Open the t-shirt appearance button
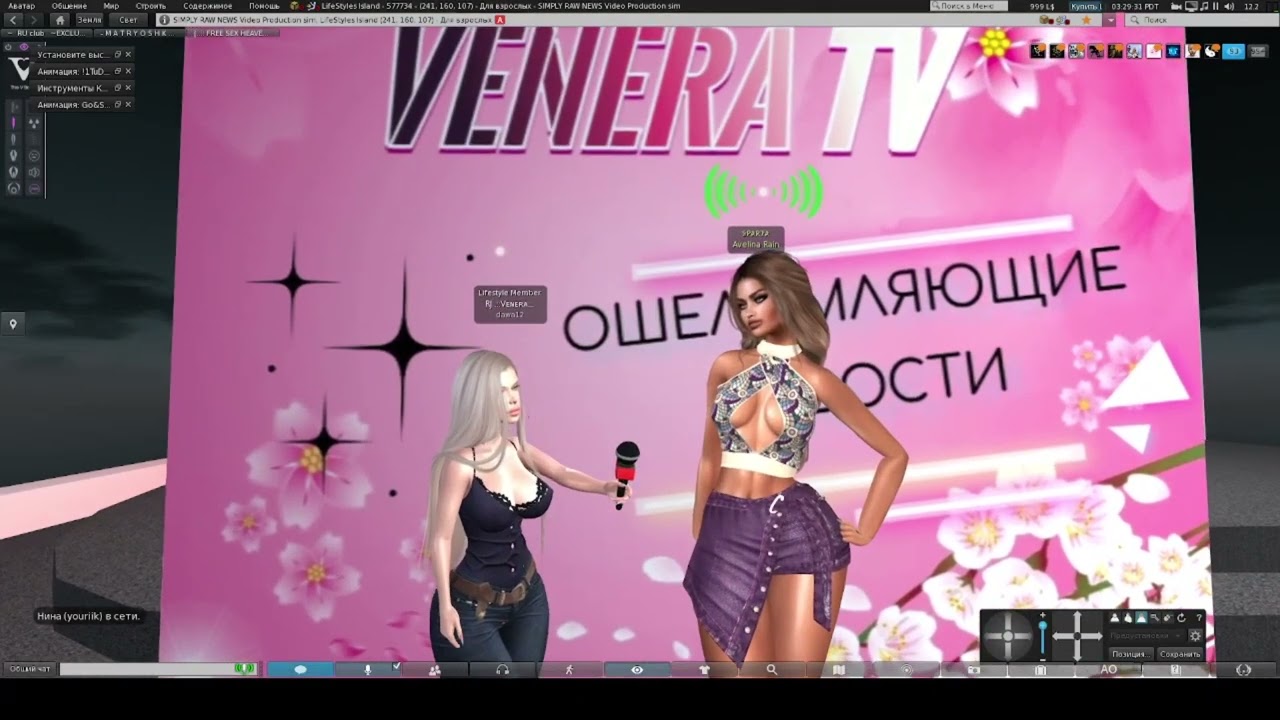Image resolution: width=1280 pixels, height=720 pixels. tap(704, 670)
